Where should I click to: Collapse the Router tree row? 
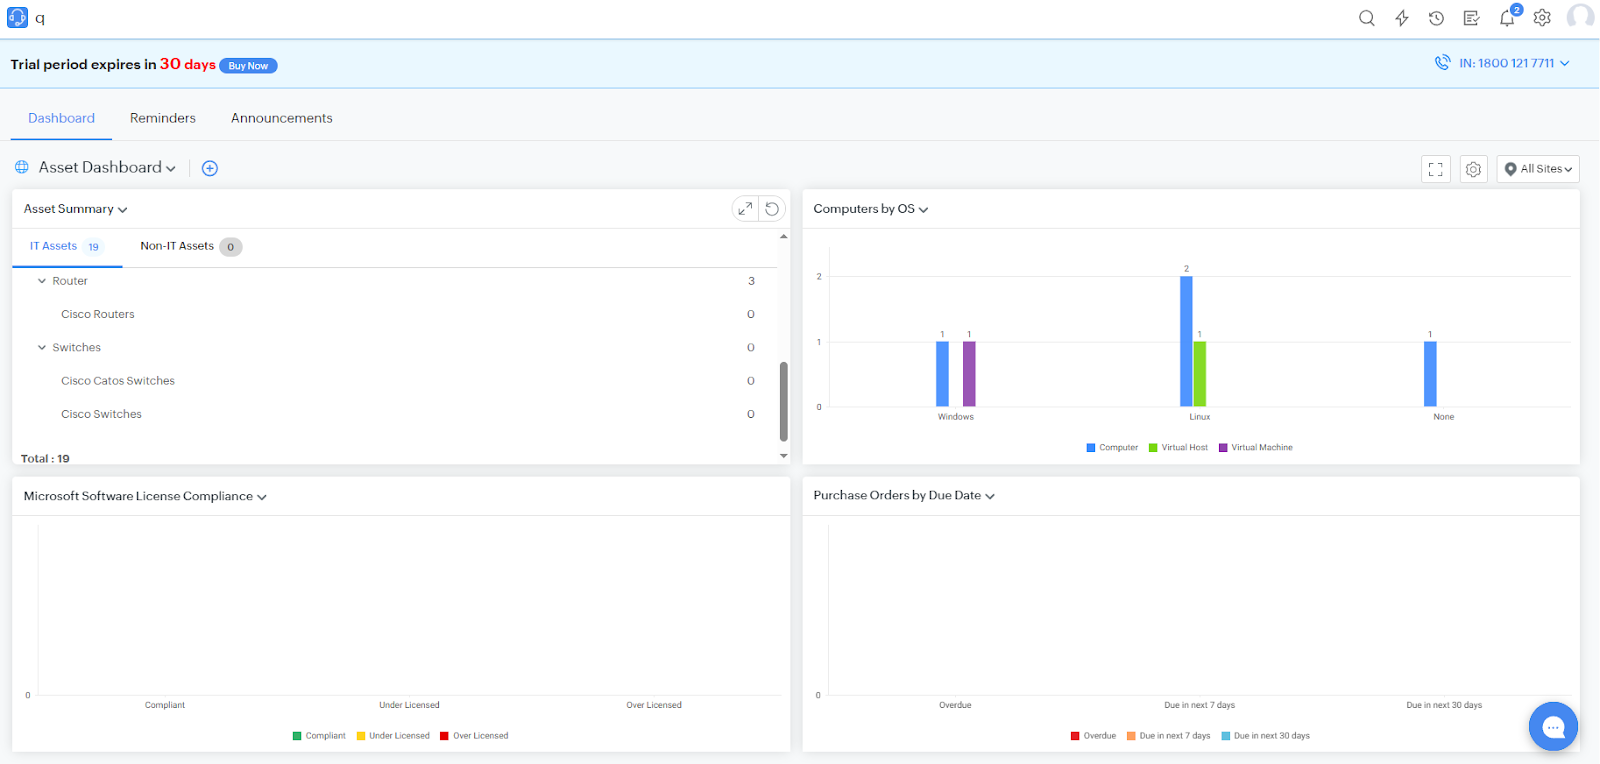(x=42, y=281)
